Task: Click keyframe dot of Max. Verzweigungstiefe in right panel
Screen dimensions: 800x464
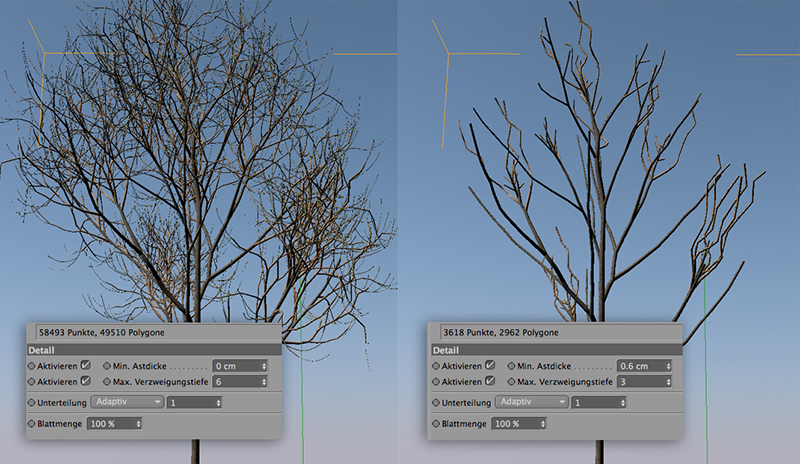Action: (511, 382)
